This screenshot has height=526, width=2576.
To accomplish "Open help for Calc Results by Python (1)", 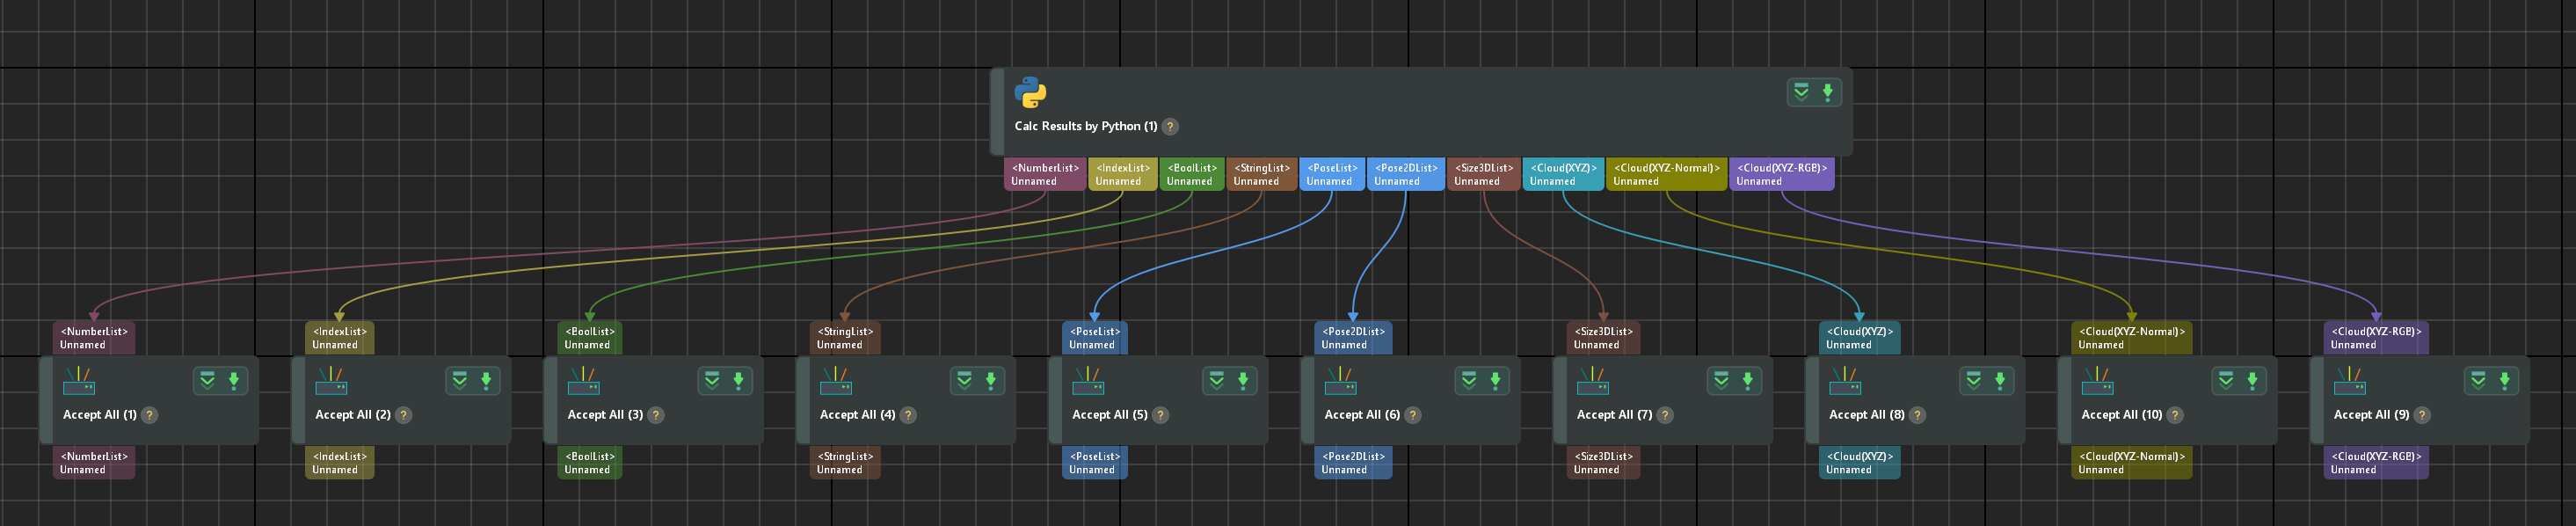I will tap(1170, 127).
